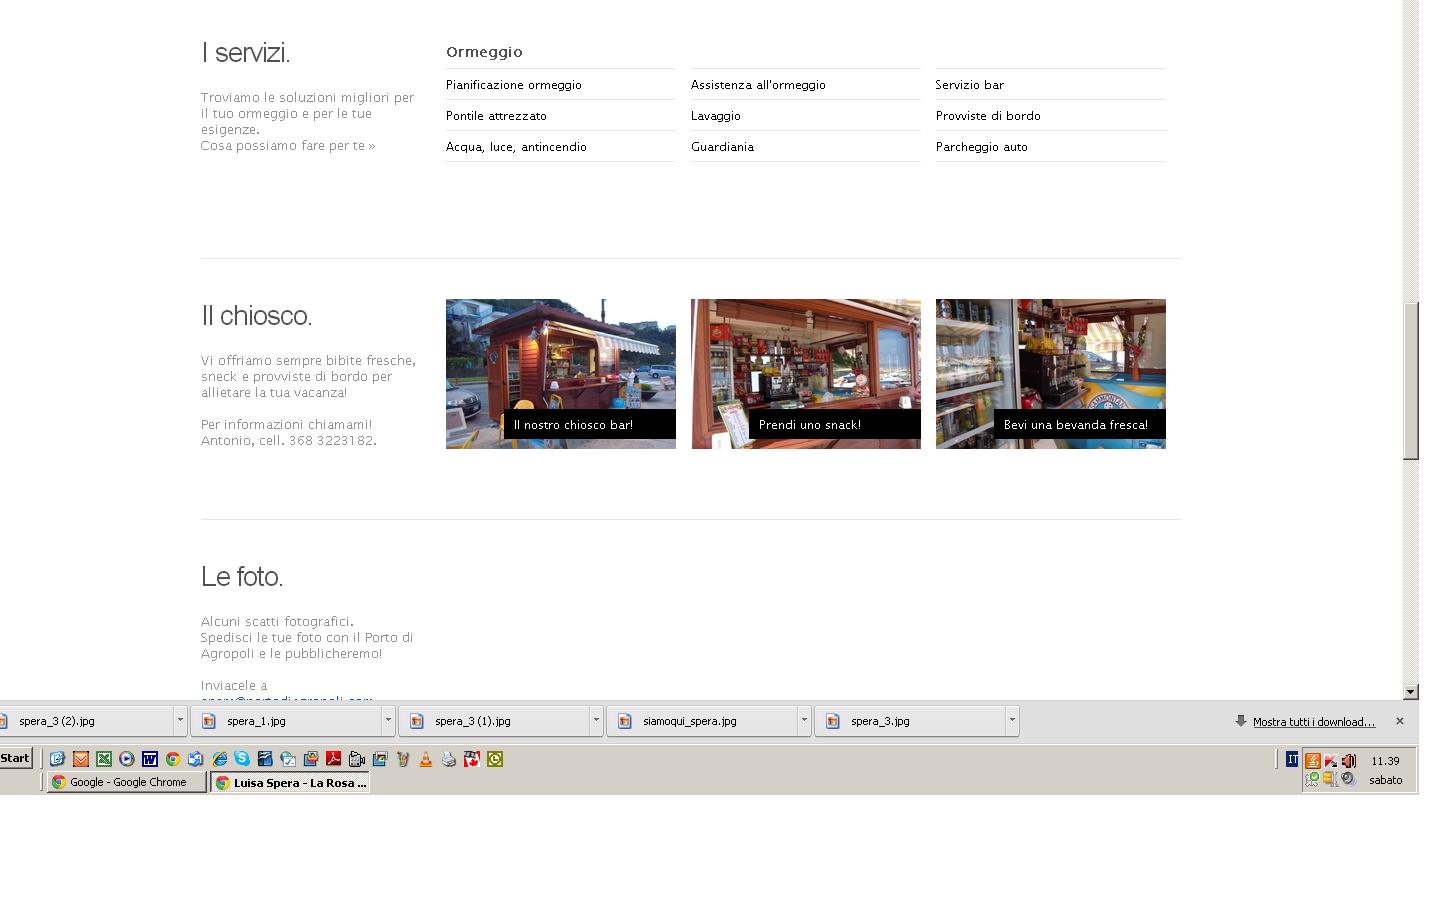The height and width of the screenshot is (900, 1440).
Task: Launch Excel from the quick launch bar
Action: coord(104,759)
